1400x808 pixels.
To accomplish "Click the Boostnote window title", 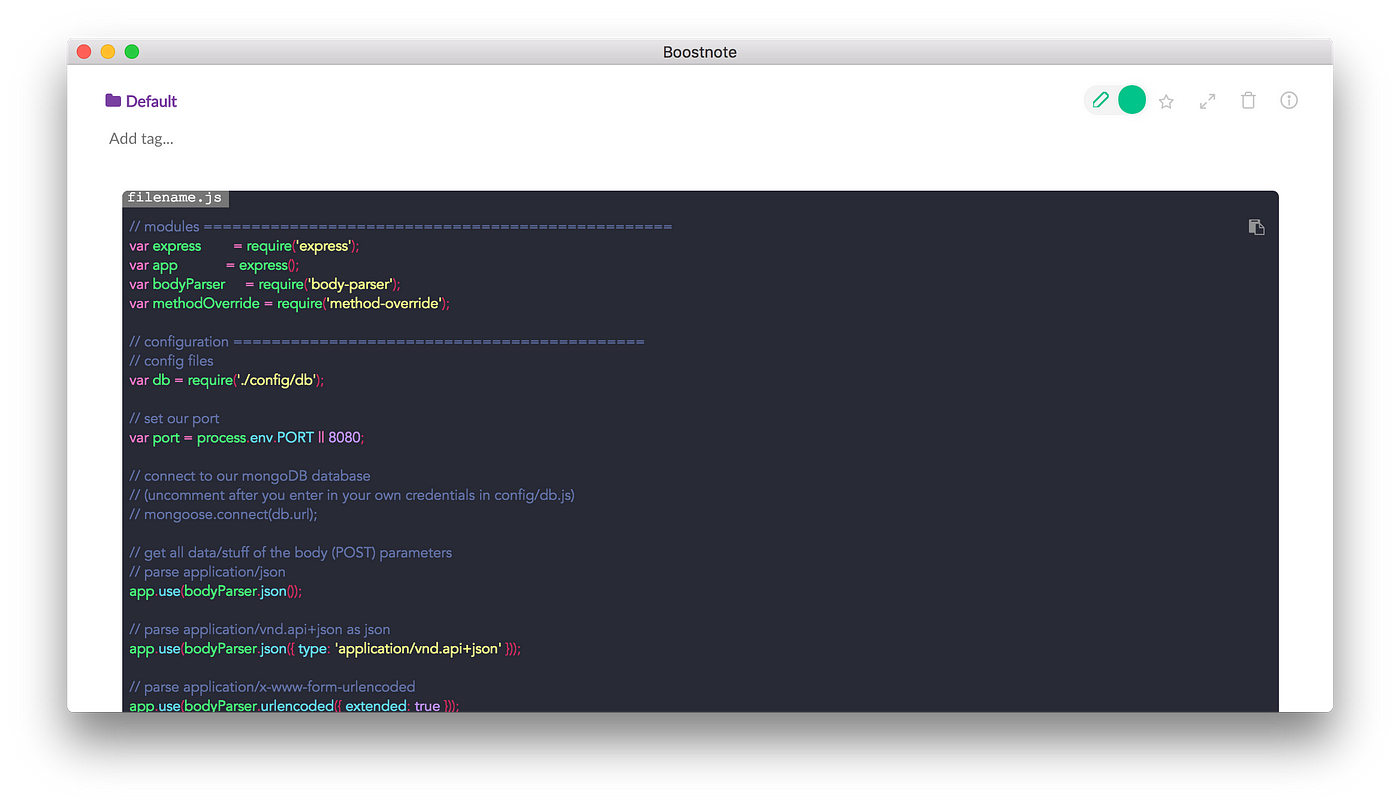I will (700, 52).
